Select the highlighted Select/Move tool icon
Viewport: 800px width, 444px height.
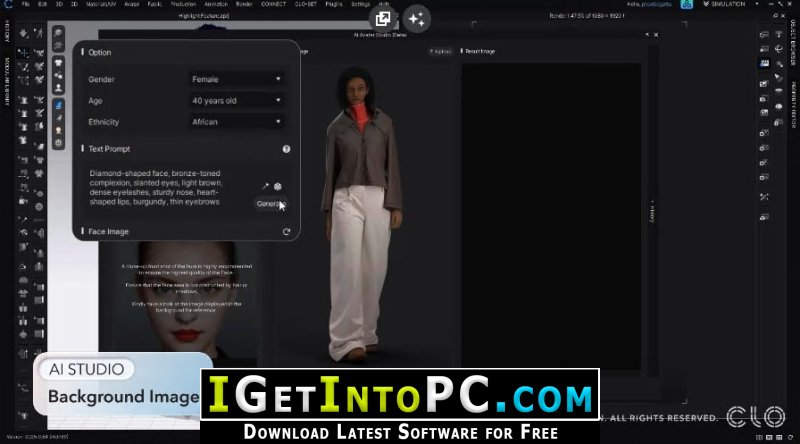[x=23, y=53]
